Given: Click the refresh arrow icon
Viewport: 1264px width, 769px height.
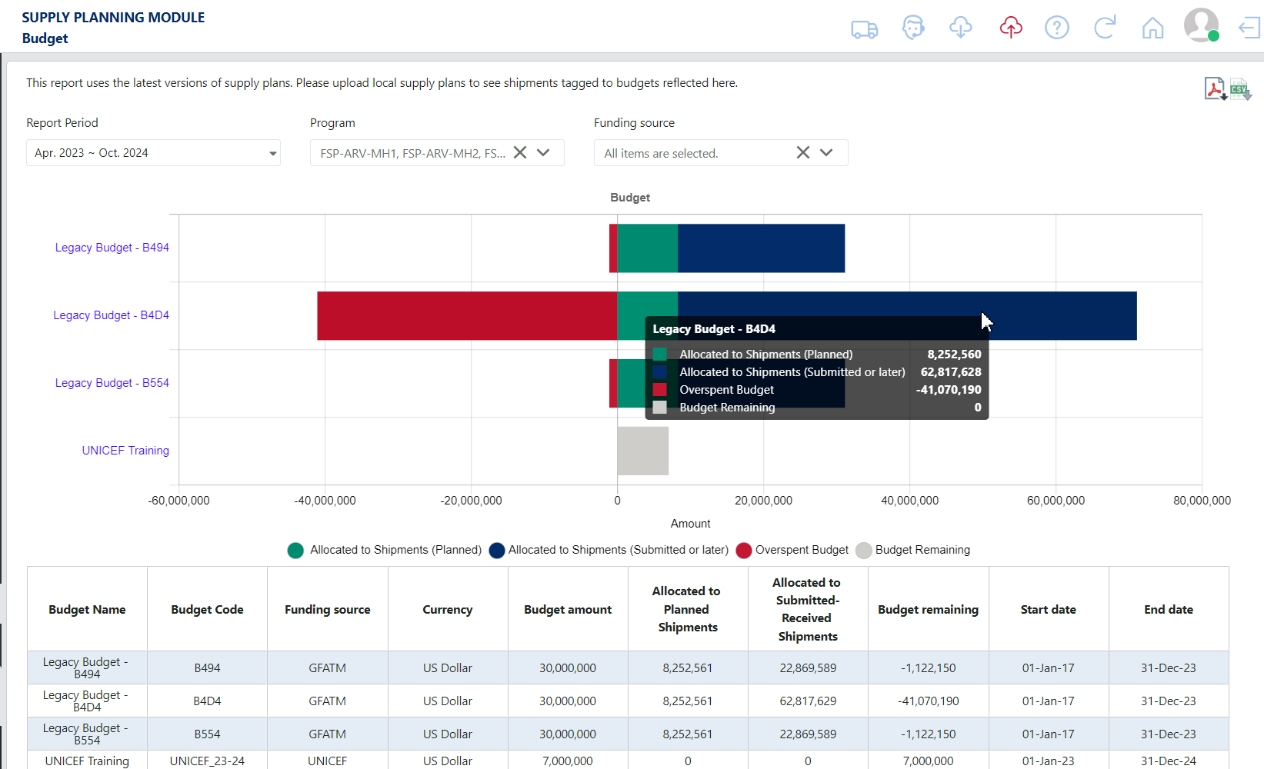Looking at the screenshot, I should pyautogui.click(x=1105, y=27).
